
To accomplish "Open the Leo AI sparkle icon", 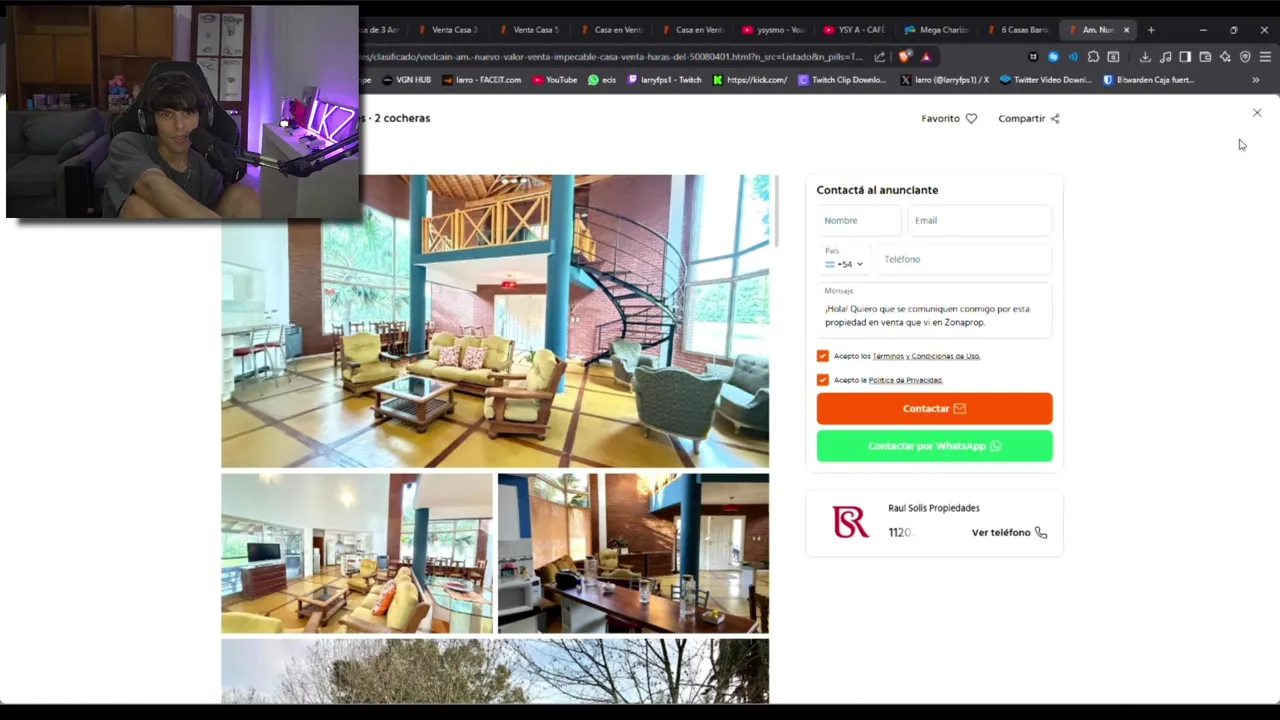I will 1225,57.
